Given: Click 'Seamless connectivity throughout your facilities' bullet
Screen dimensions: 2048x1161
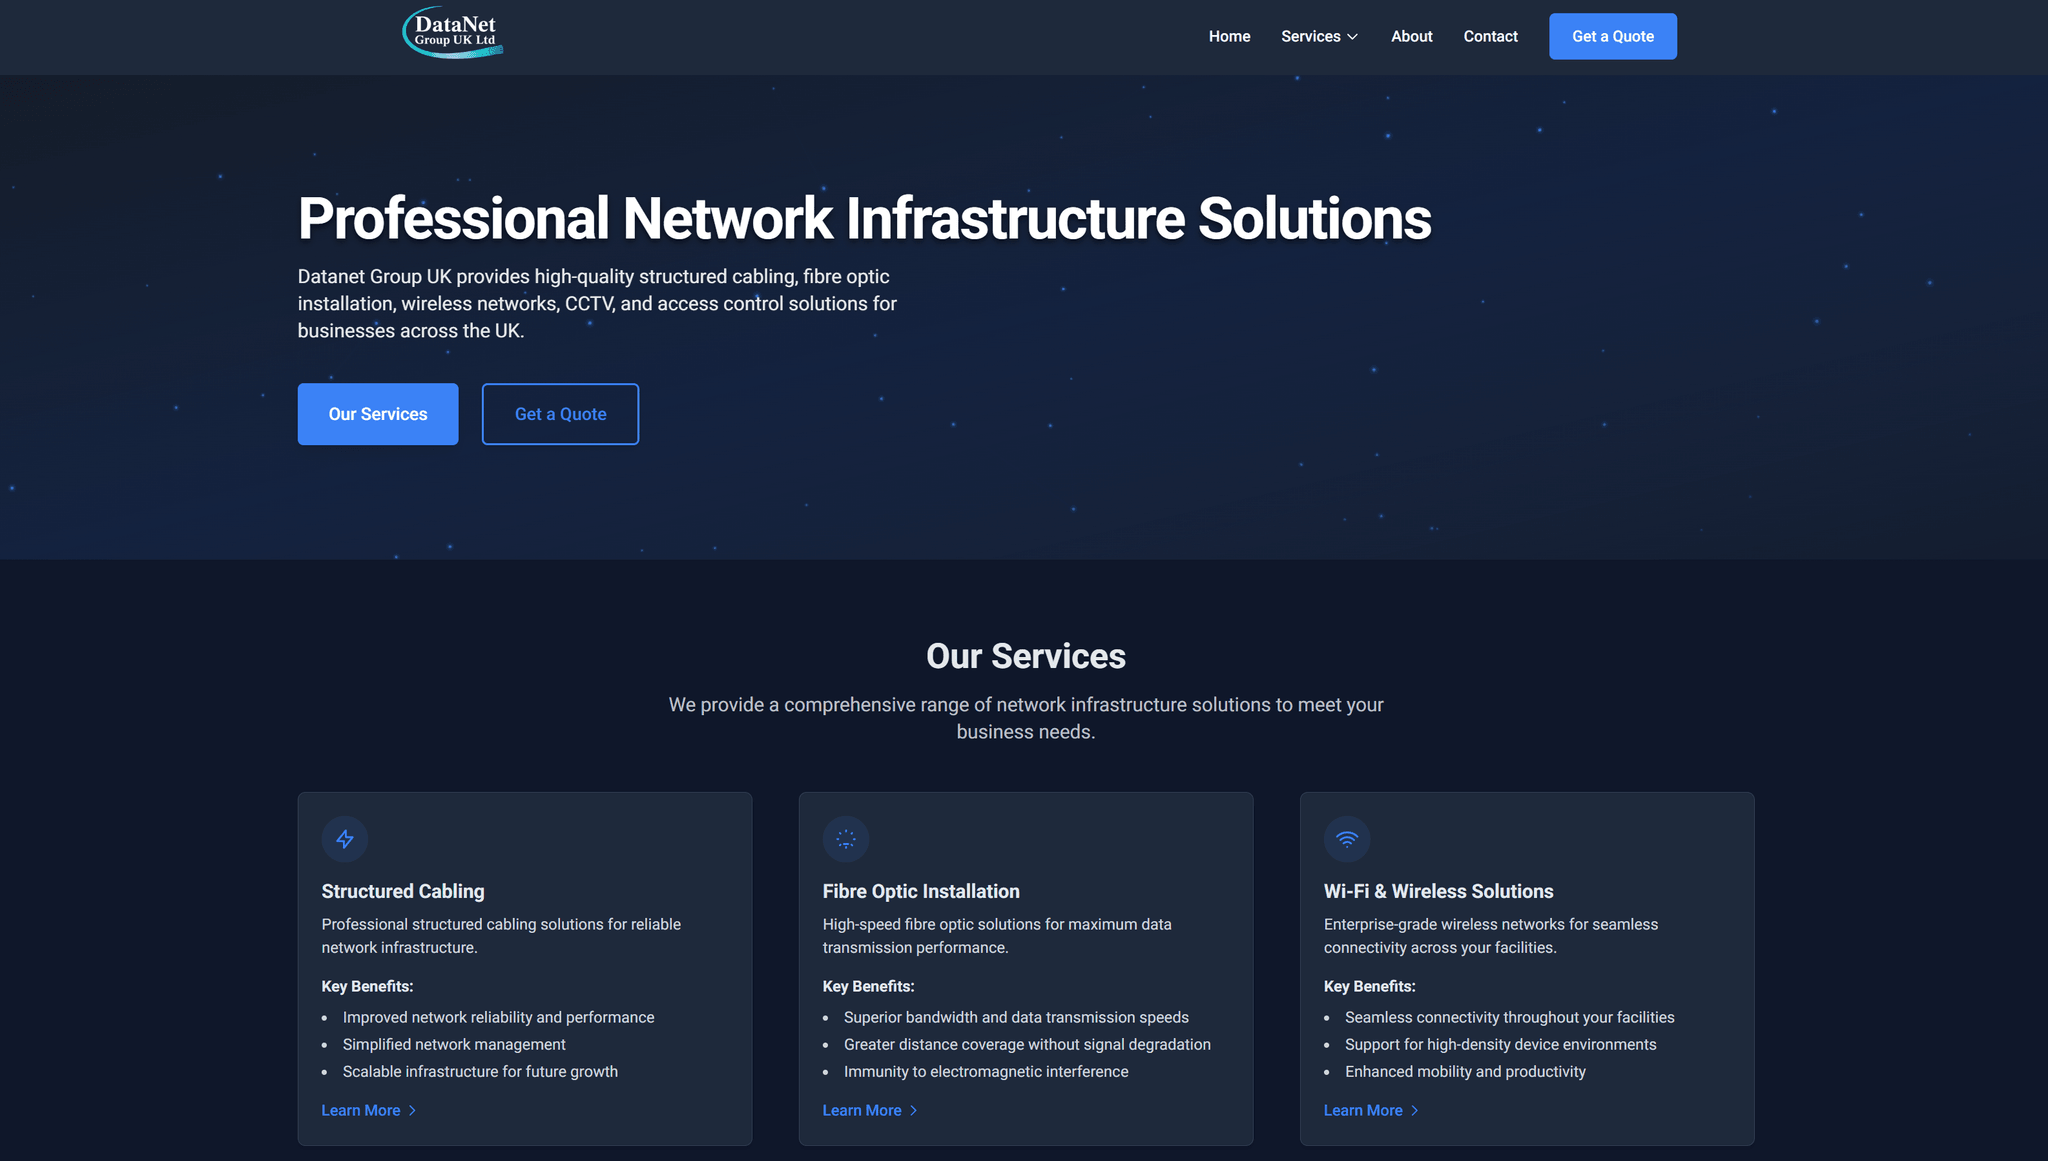Looking at the screenshot, I should [x=1509, y=1017].
